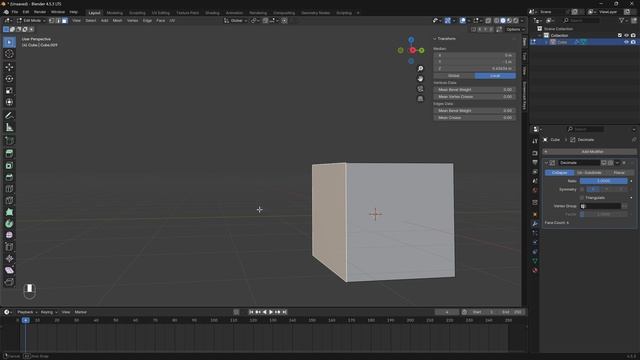
Task: Select the Inset Faces tool
Action: 9,166
